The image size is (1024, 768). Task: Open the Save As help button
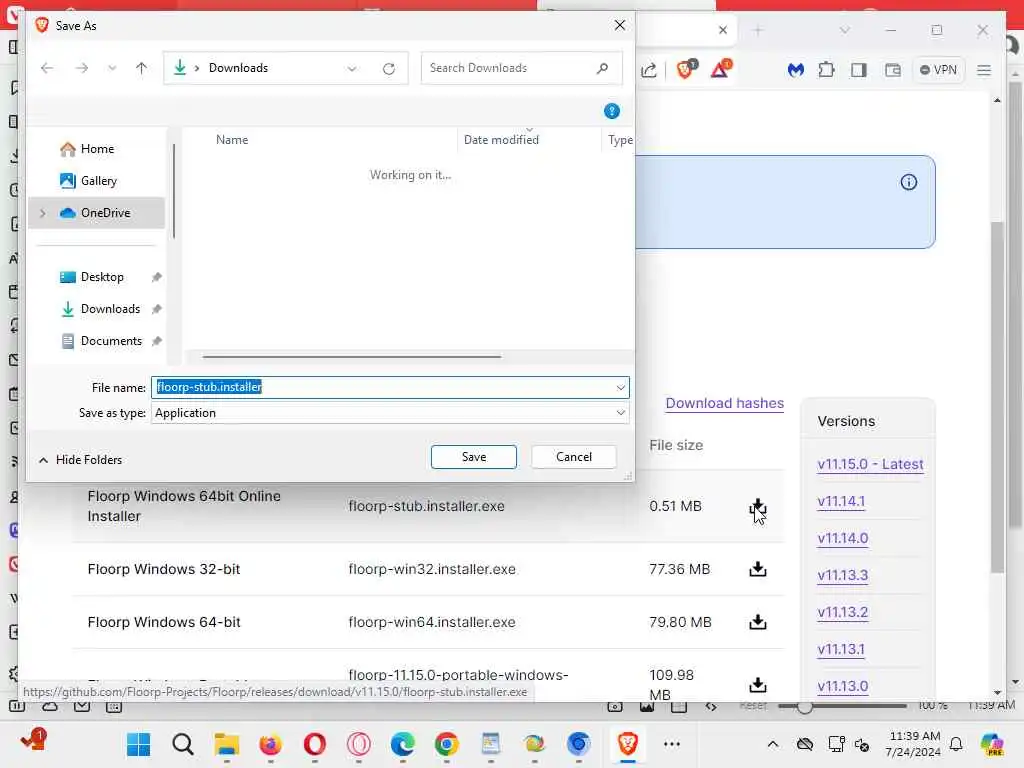tap(611, 111)
